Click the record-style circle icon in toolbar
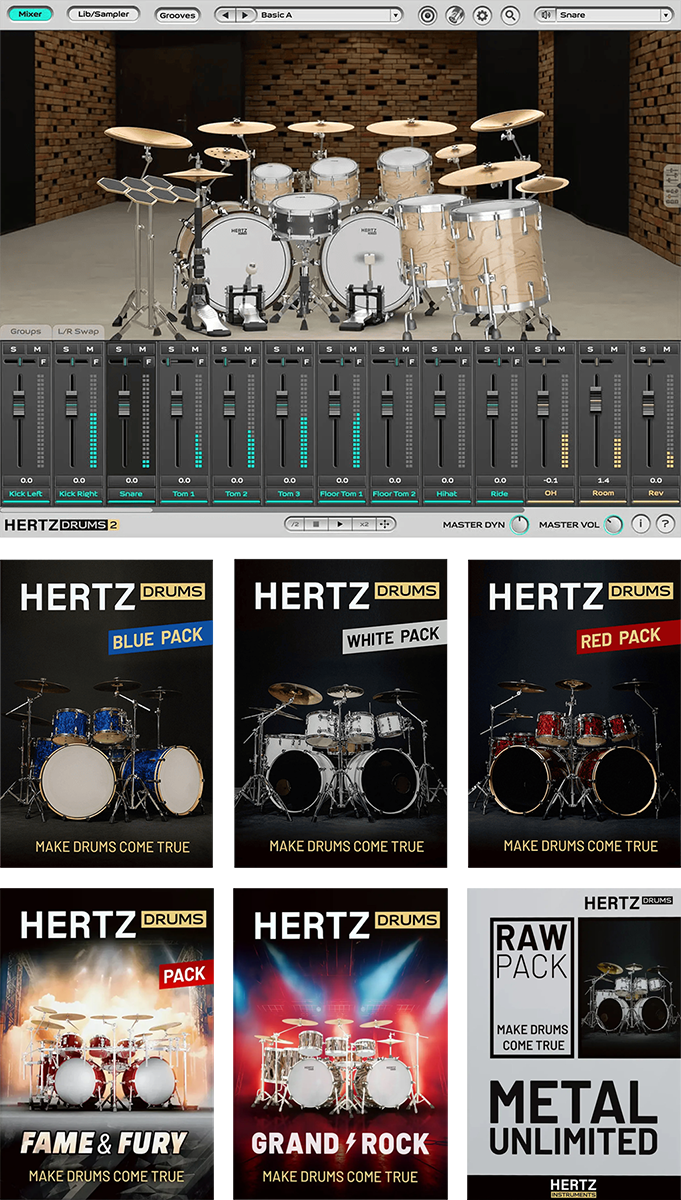Image resolution: width=681 pixels, height=1200 pixels. point(427,15)
